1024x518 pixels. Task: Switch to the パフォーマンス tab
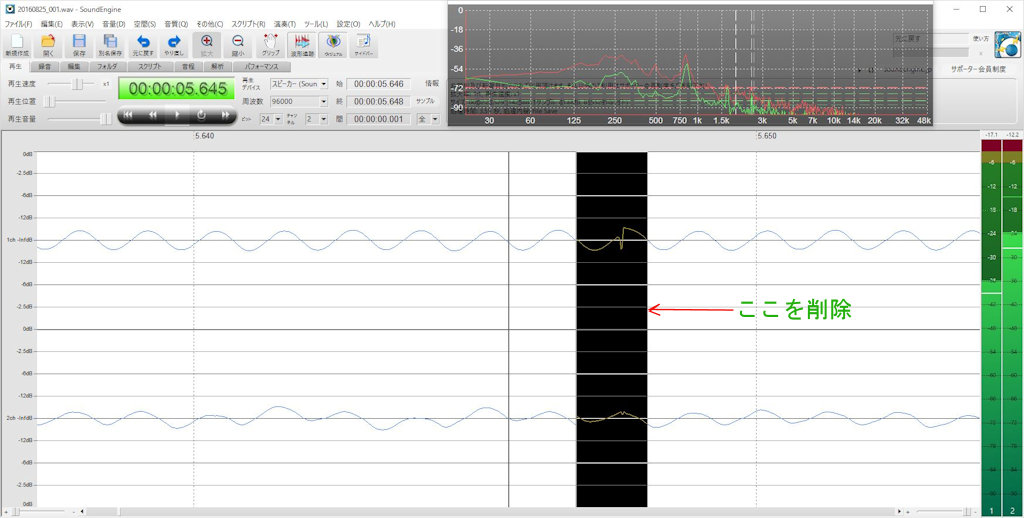click(x=261, y=67)
